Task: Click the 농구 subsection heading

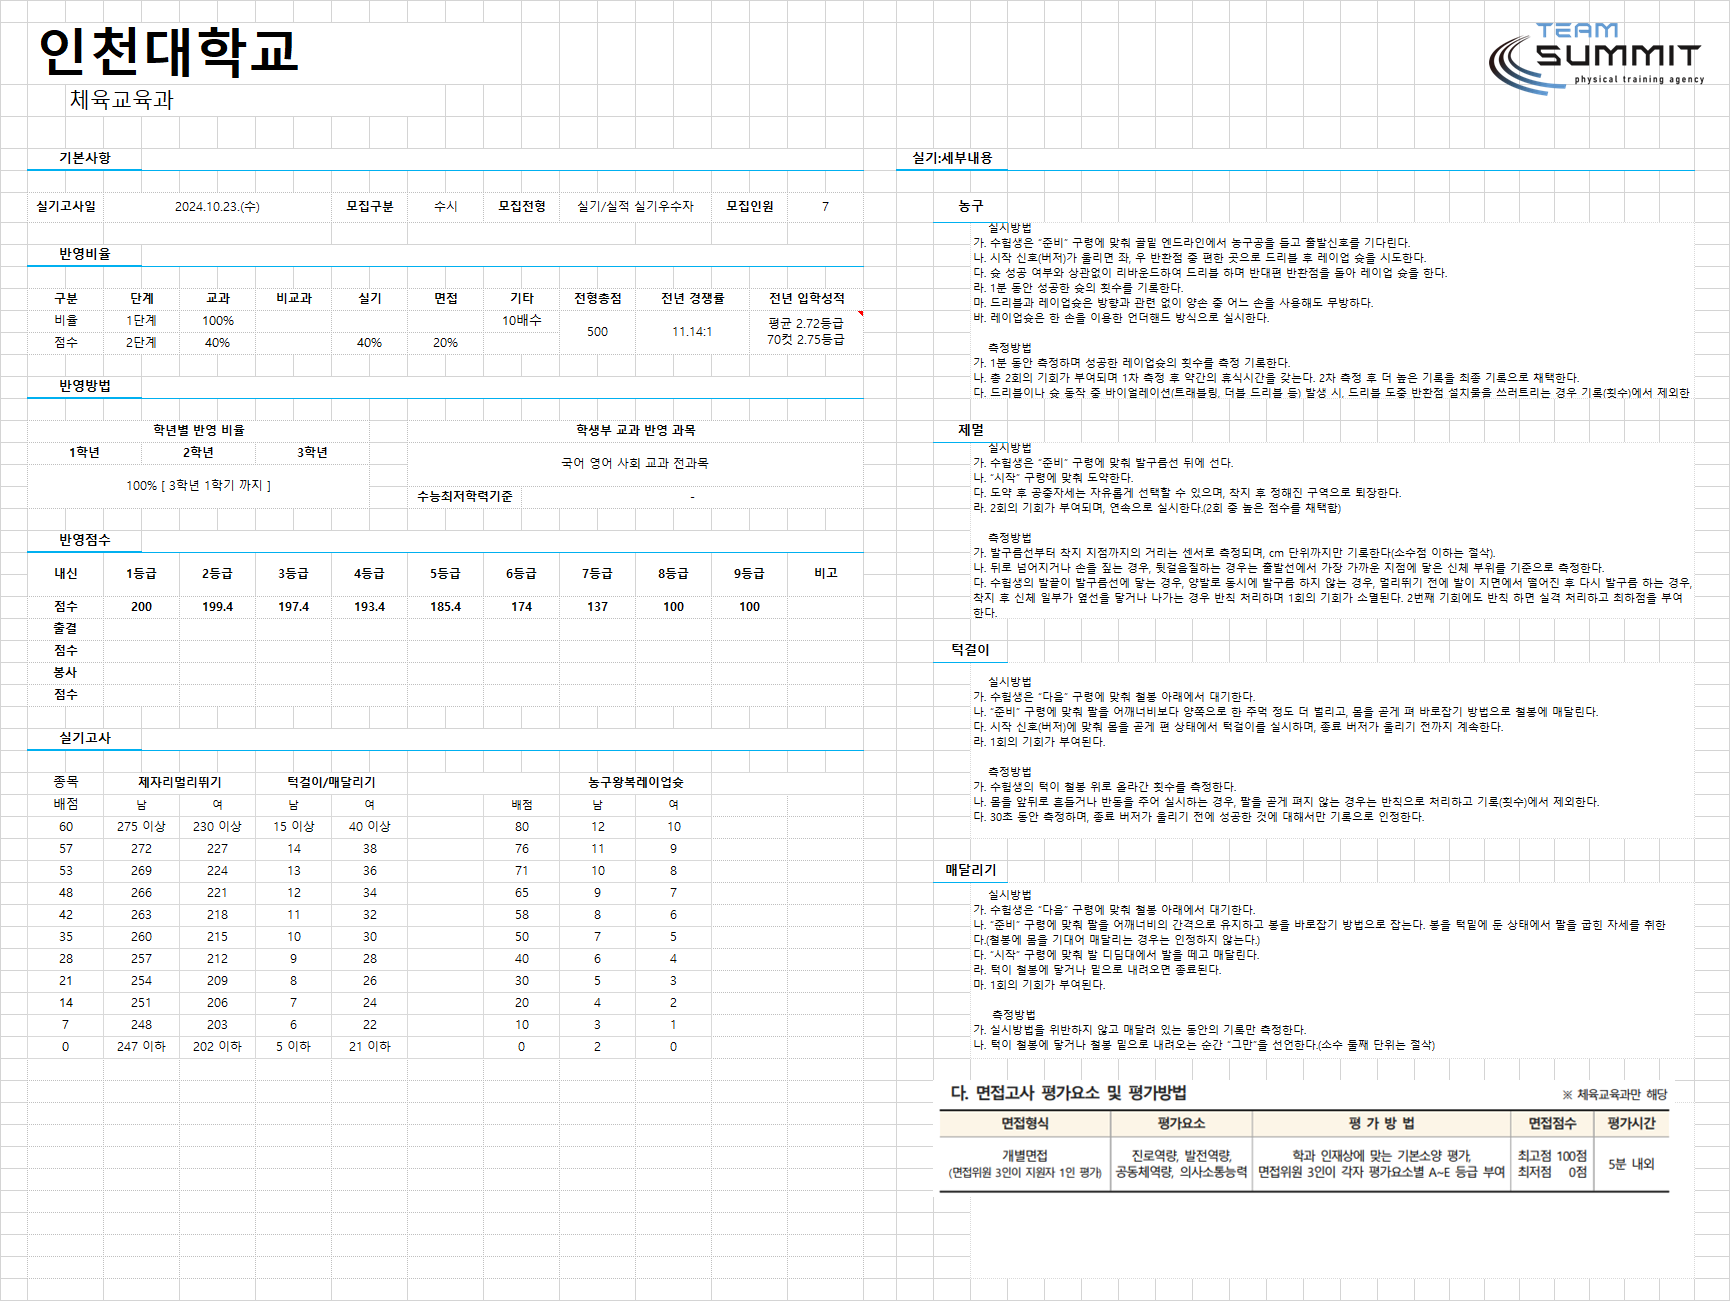Action: click(x=970, y=206)
